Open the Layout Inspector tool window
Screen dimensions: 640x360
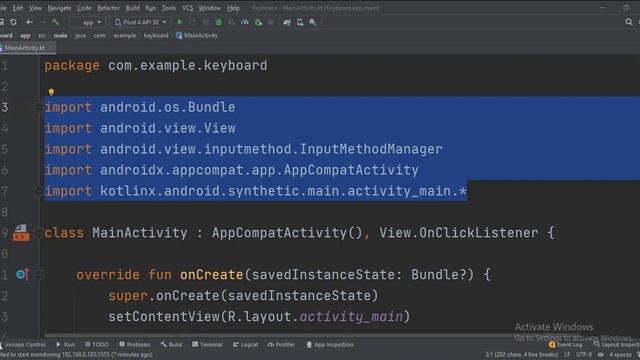pyautogui.click(x=617, y=344)
